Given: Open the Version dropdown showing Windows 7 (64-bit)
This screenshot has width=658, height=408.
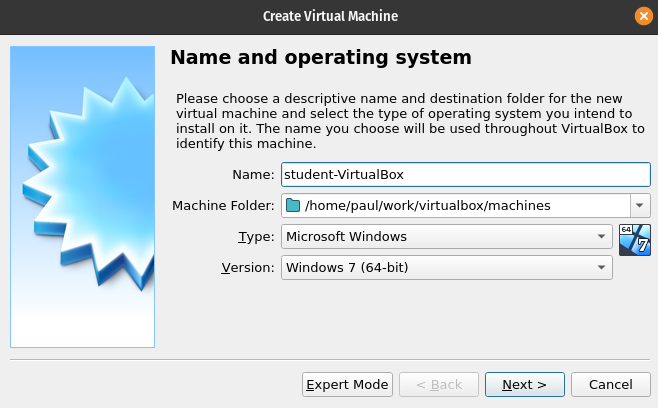Looking at the screenshot, I should pos(446,268).
